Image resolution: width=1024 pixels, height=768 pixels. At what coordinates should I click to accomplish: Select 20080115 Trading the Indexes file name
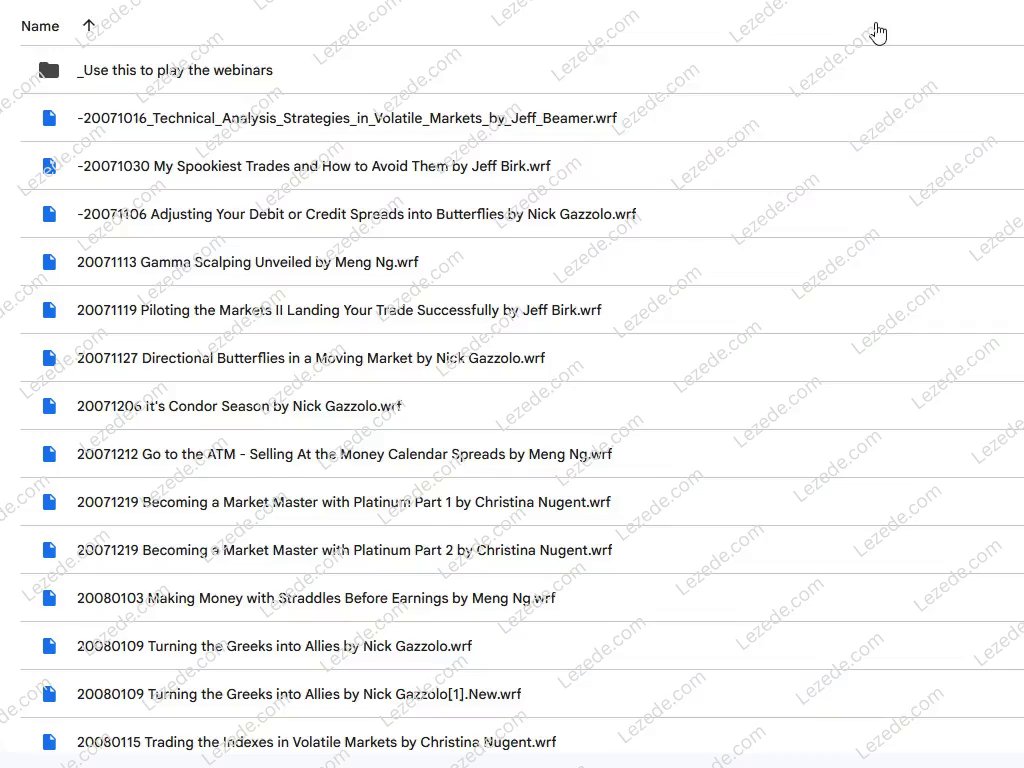click(317, 742)
